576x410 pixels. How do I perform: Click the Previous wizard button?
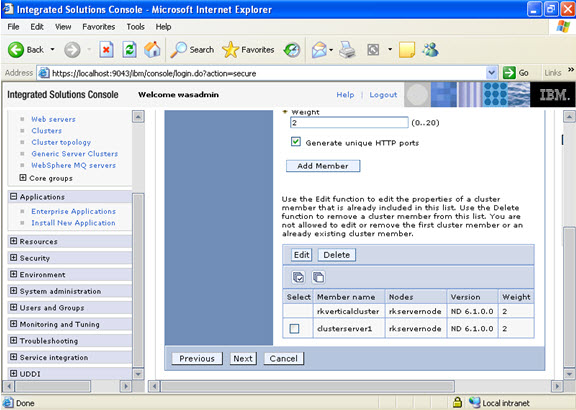[197, 359]
